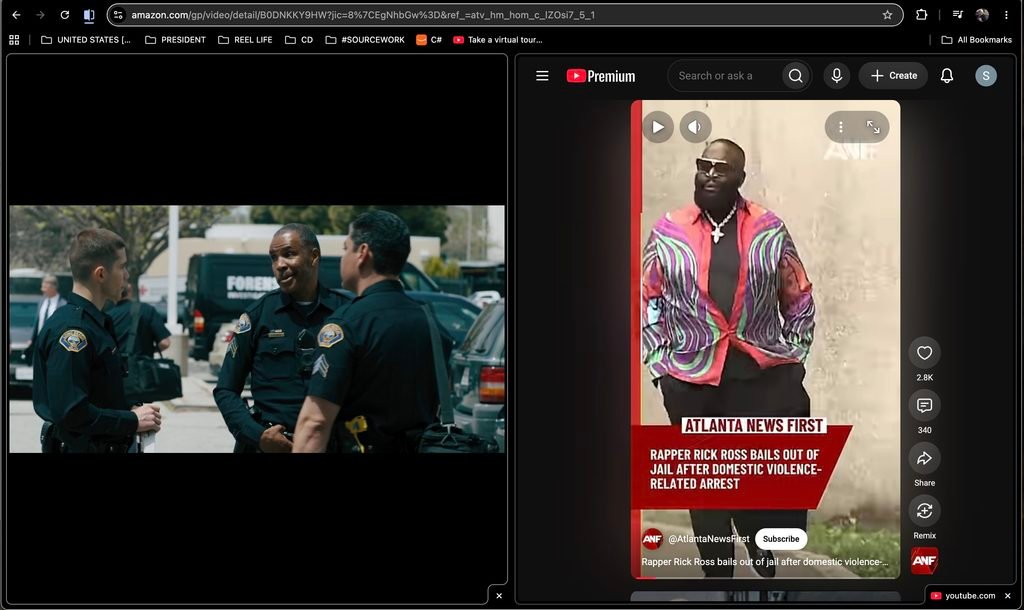Play the Rick Ross Short
Screen dimensions: 1024x610
(x=658, y=127)
